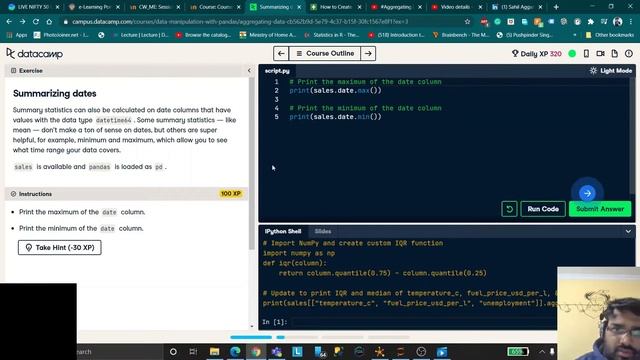The width and height of the screenshot is (640, 360).
Task: Show hidden system tray icons chevron
Action: pyautogui.click(x=542, y=351)
